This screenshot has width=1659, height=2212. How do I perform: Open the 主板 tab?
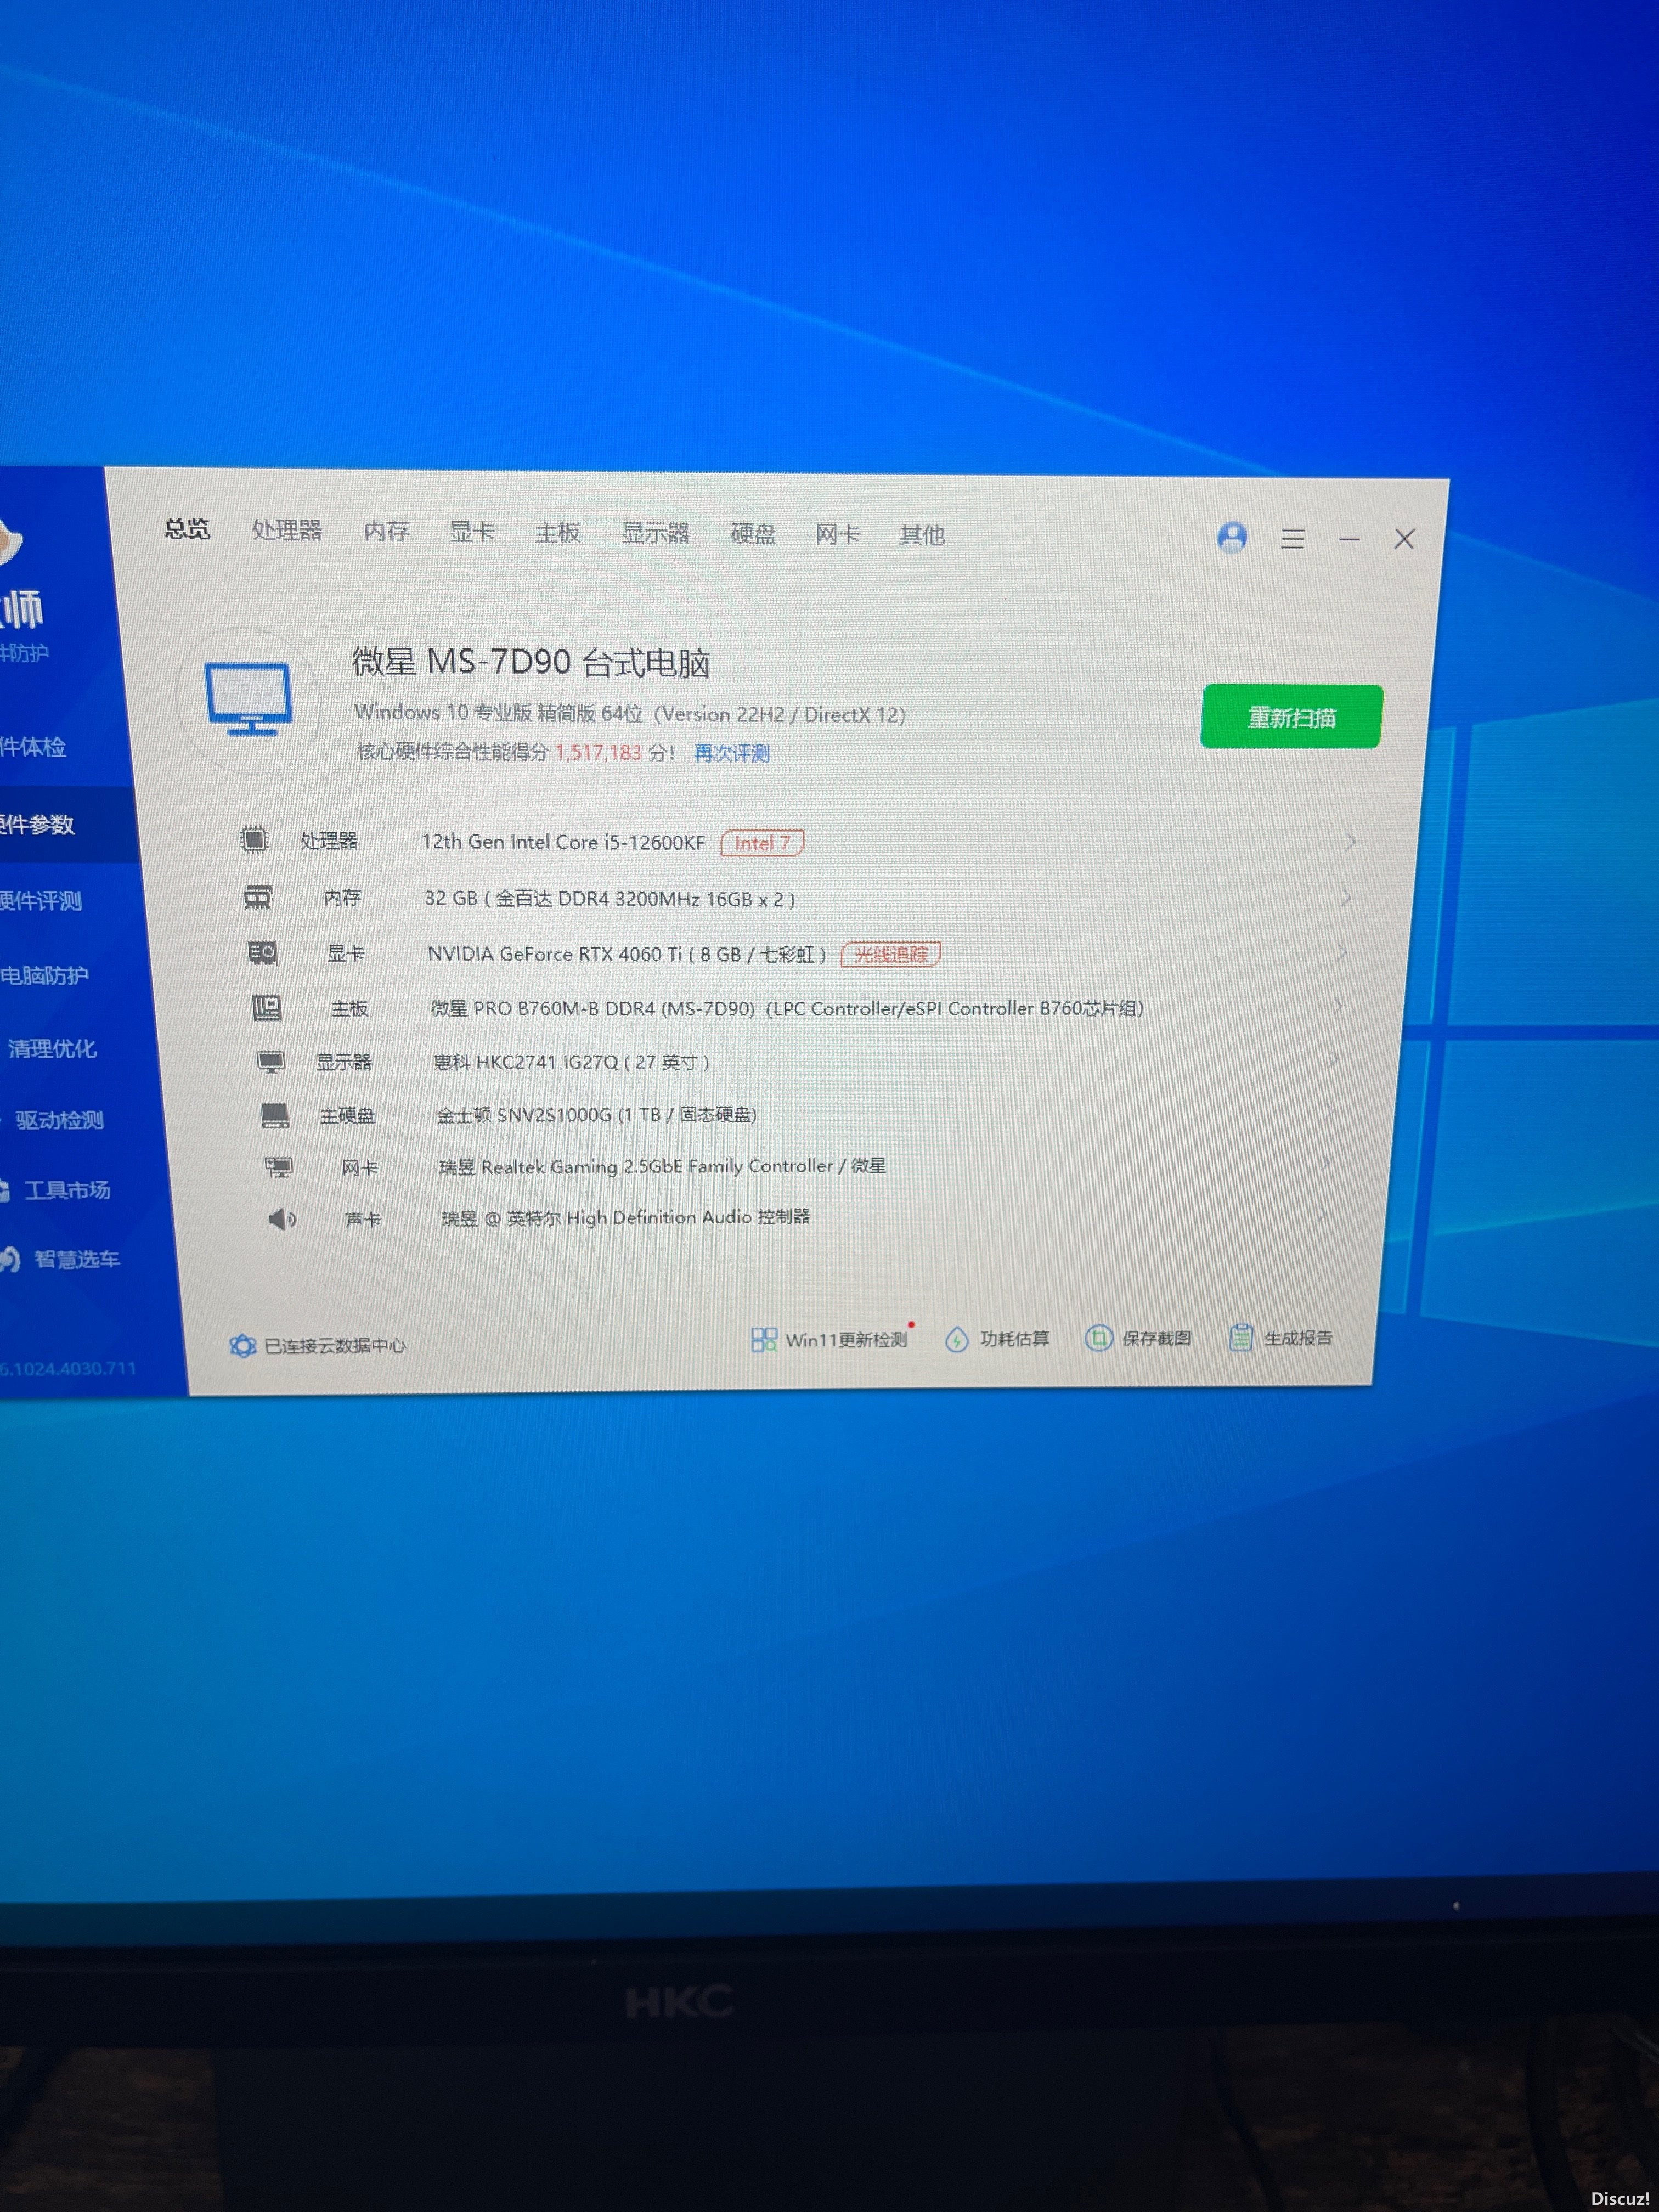[x=557, y=533]
